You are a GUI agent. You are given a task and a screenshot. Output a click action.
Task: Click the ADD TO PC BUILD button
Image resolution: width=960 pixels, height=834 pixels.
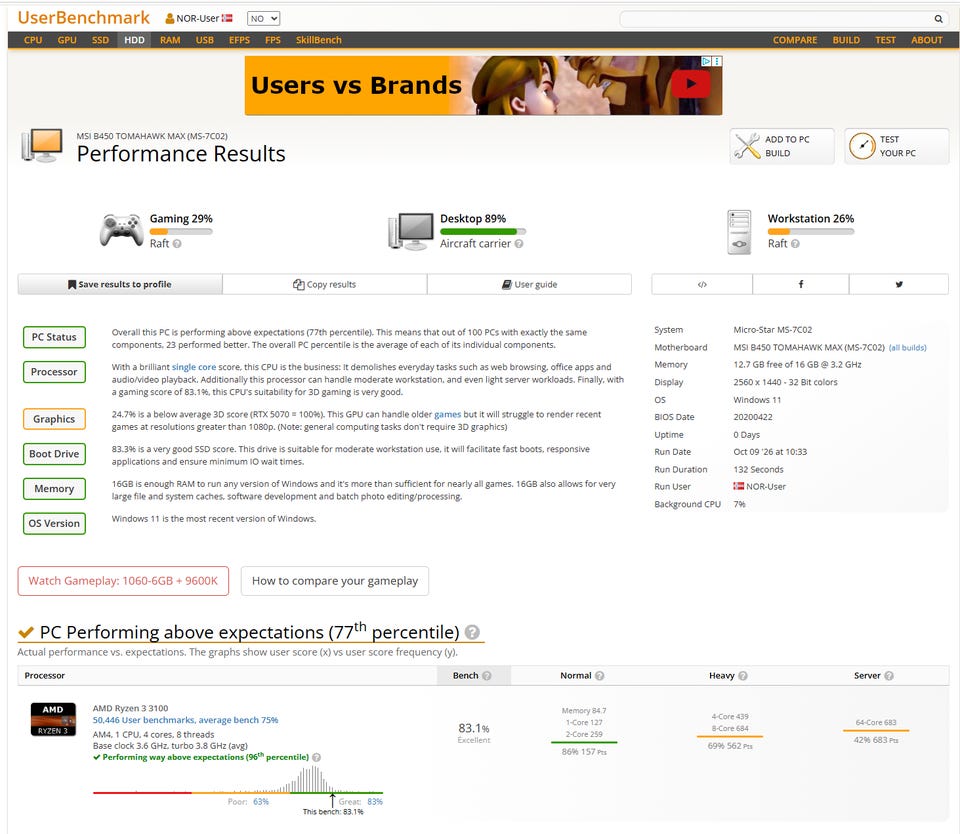pyautogui.click(x=782, y=146)
